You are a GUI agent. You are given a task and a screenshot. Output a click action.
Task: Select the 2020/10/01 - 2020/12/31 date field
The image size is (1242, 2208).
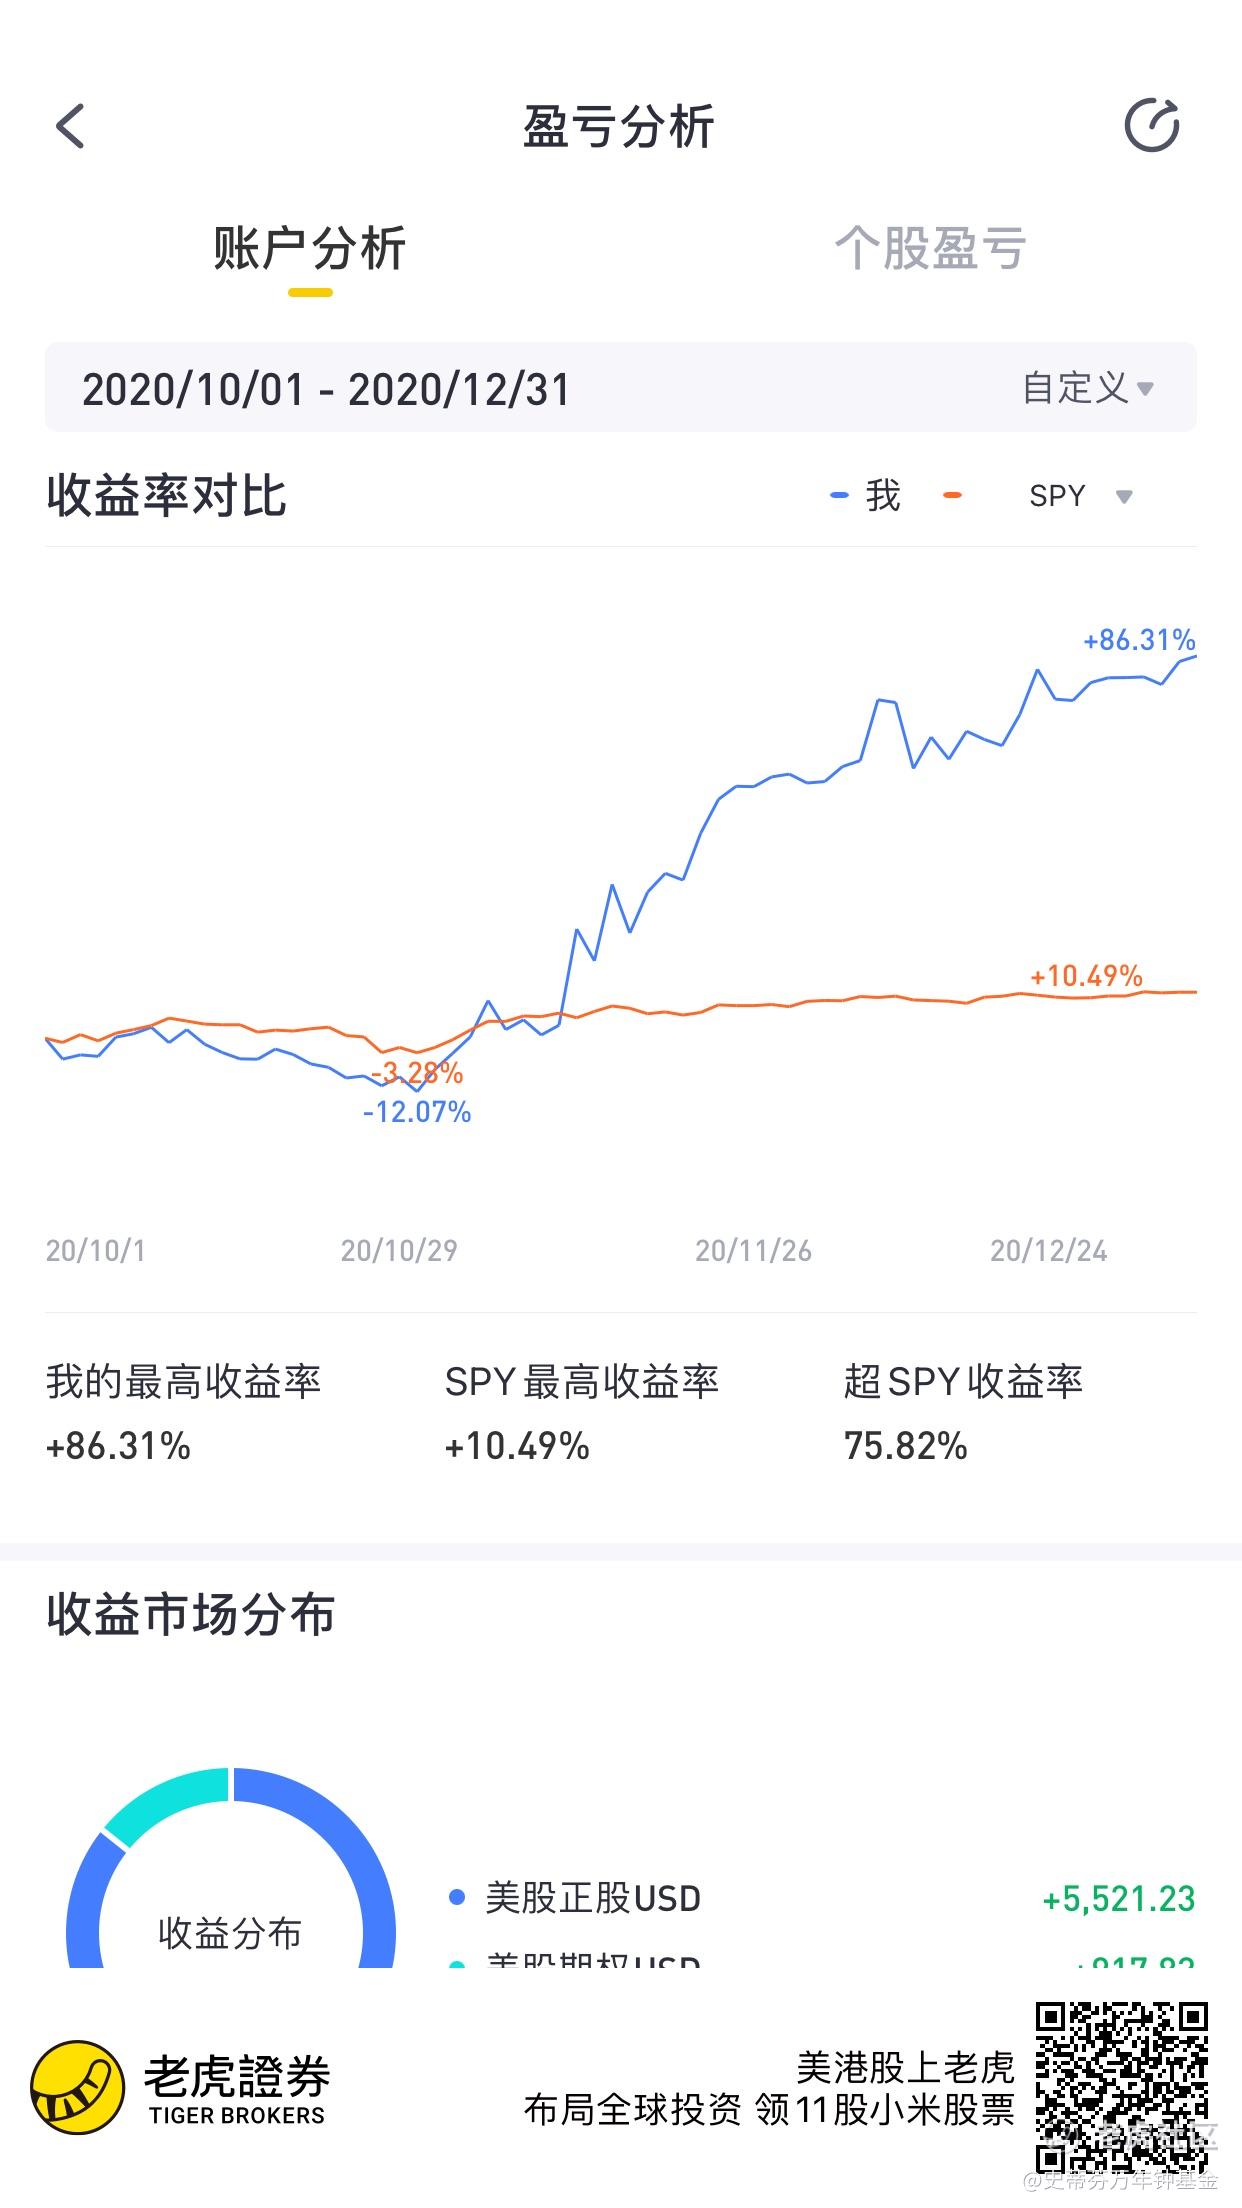pos(620,388)
